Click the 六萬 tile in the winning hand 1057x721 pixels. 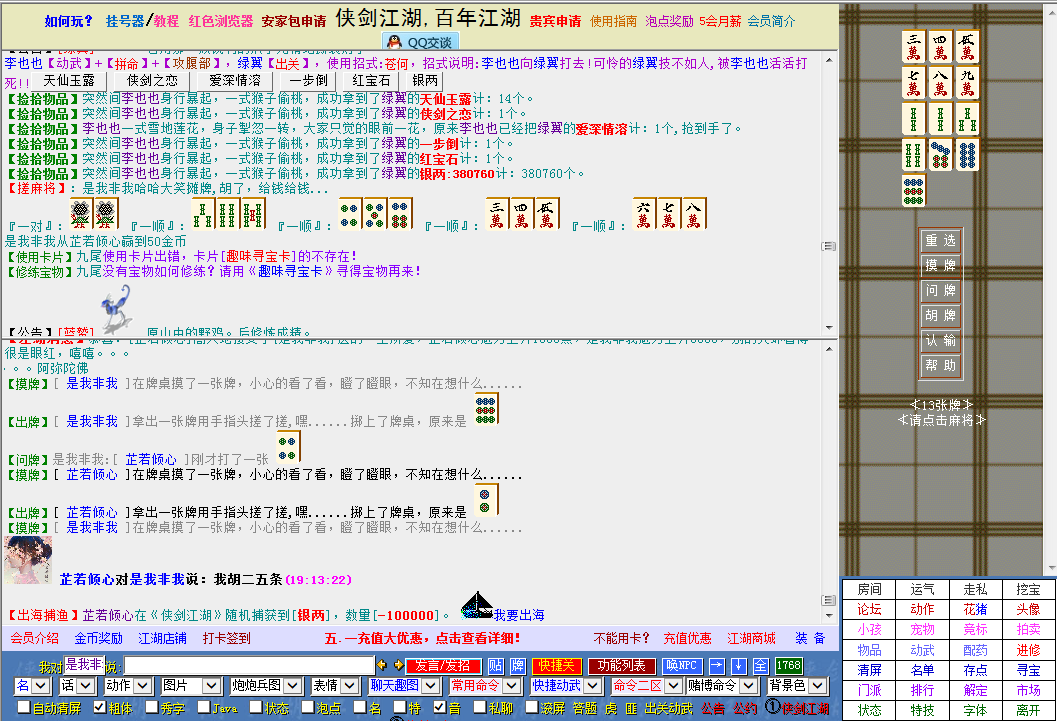[644, 214]
